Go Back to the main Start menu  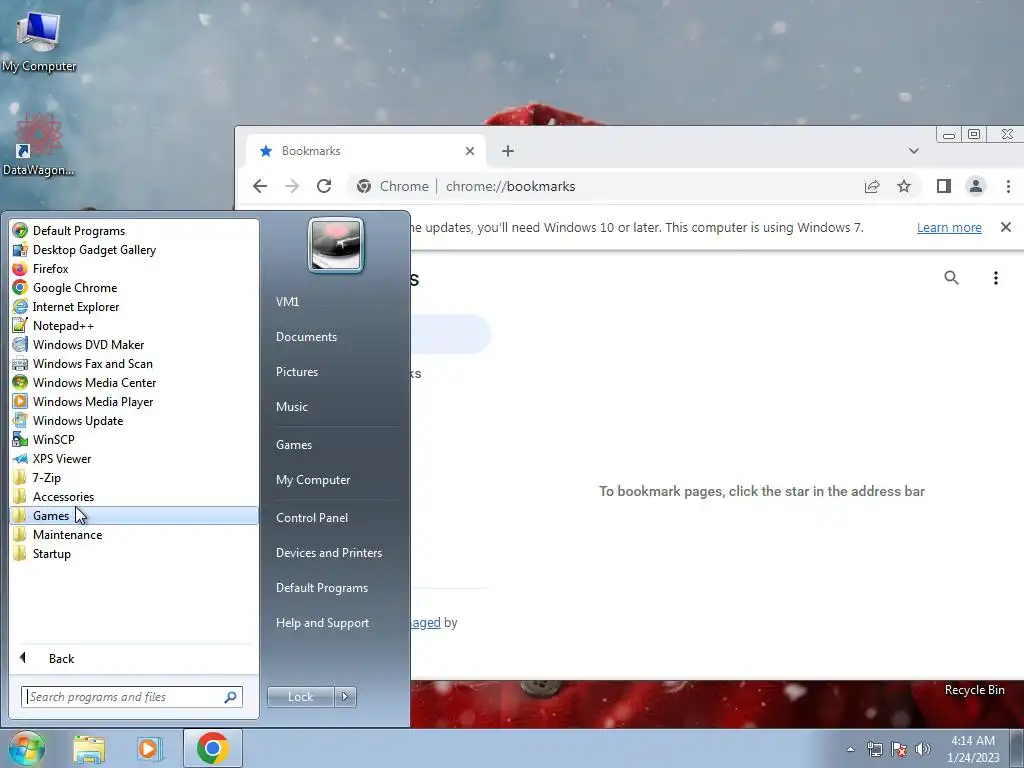point(134,658)
